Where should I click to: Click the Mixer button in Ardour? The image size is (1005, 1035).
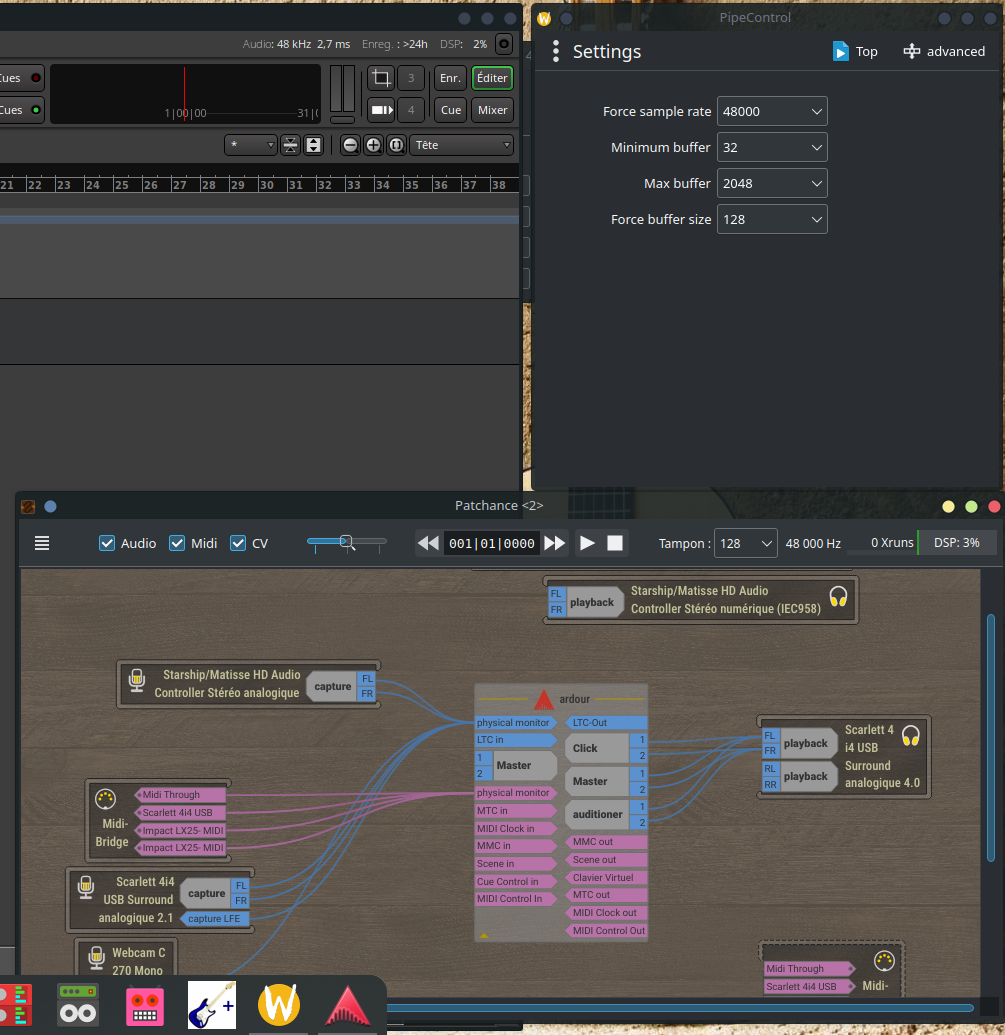coord(492,110)
